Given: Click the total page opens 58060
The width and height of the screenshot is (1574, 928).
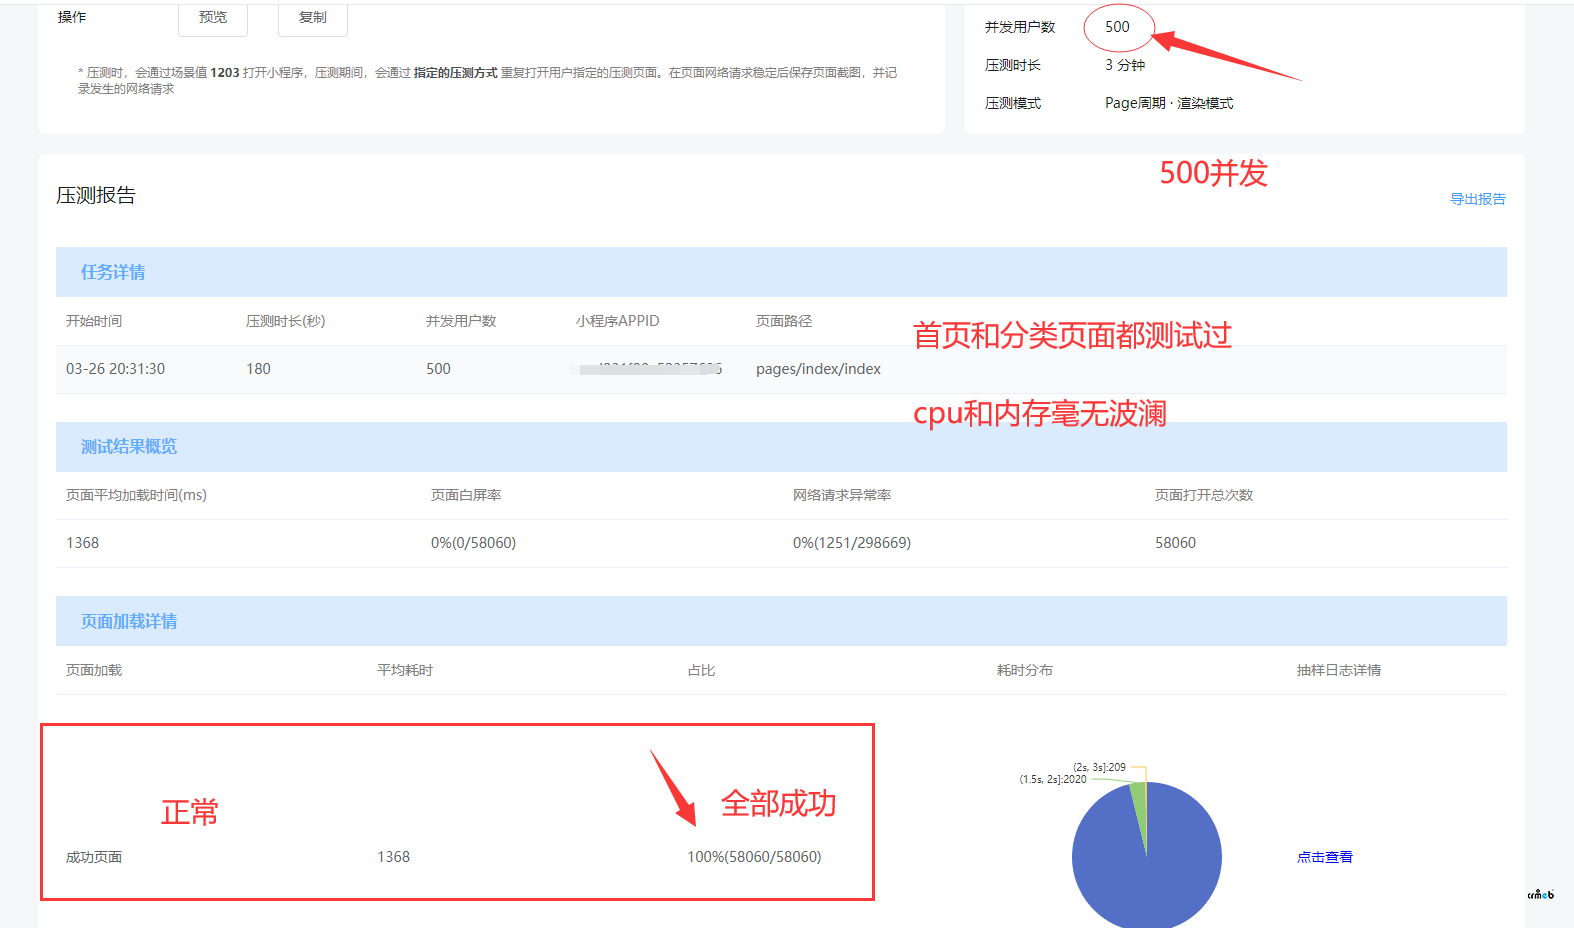Looking at the screenshot, I should tap(1175, 543).
